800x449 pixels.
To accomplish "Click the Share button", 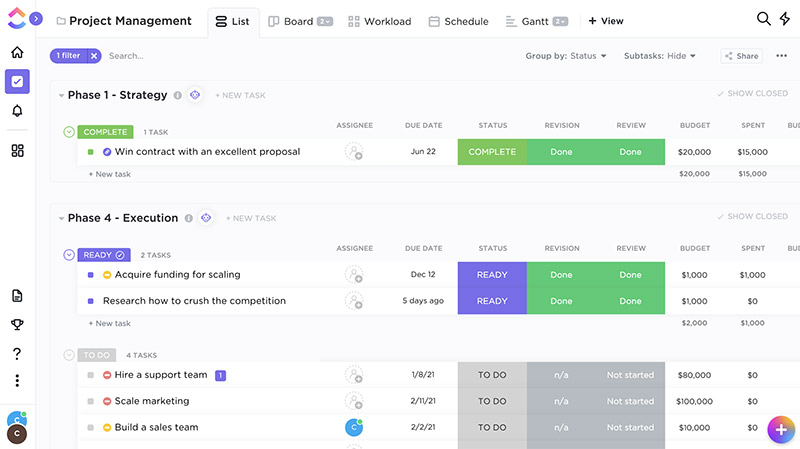I will click(x=741, y=56).
